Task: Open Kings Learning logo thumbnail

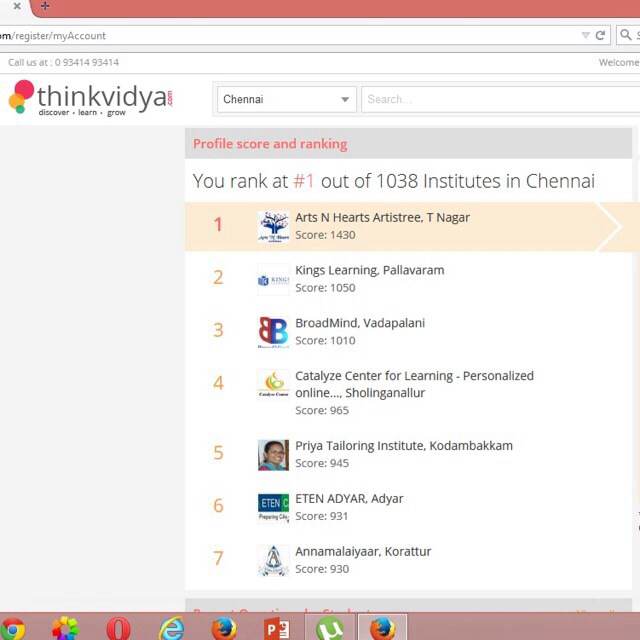Action: coord(273,280)
